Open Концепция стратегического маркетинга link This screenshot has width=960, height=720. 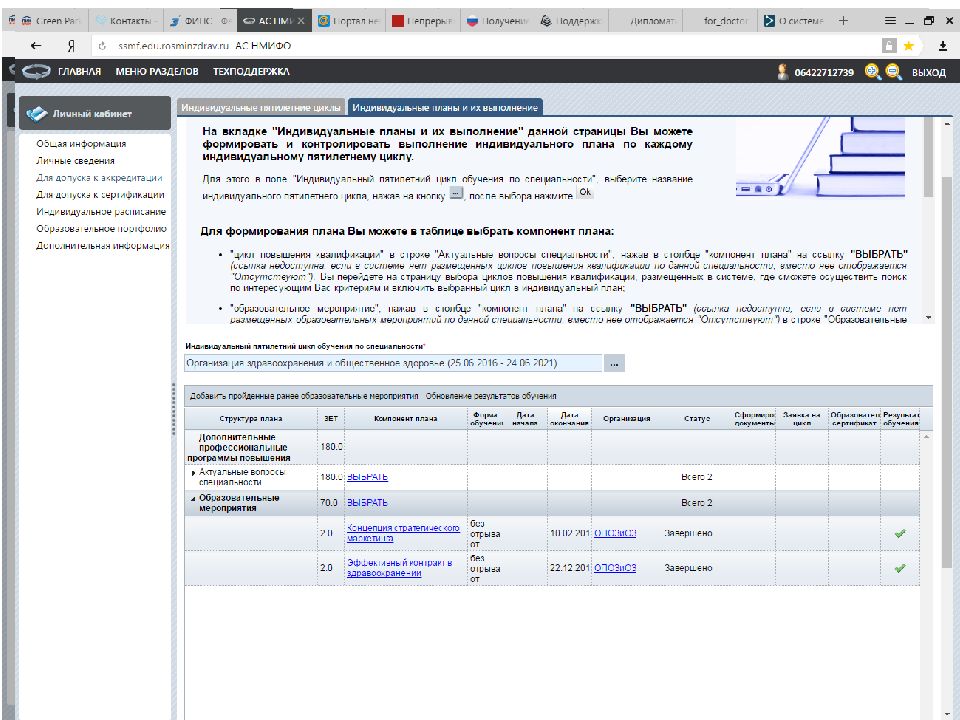(x=403, y=533)
